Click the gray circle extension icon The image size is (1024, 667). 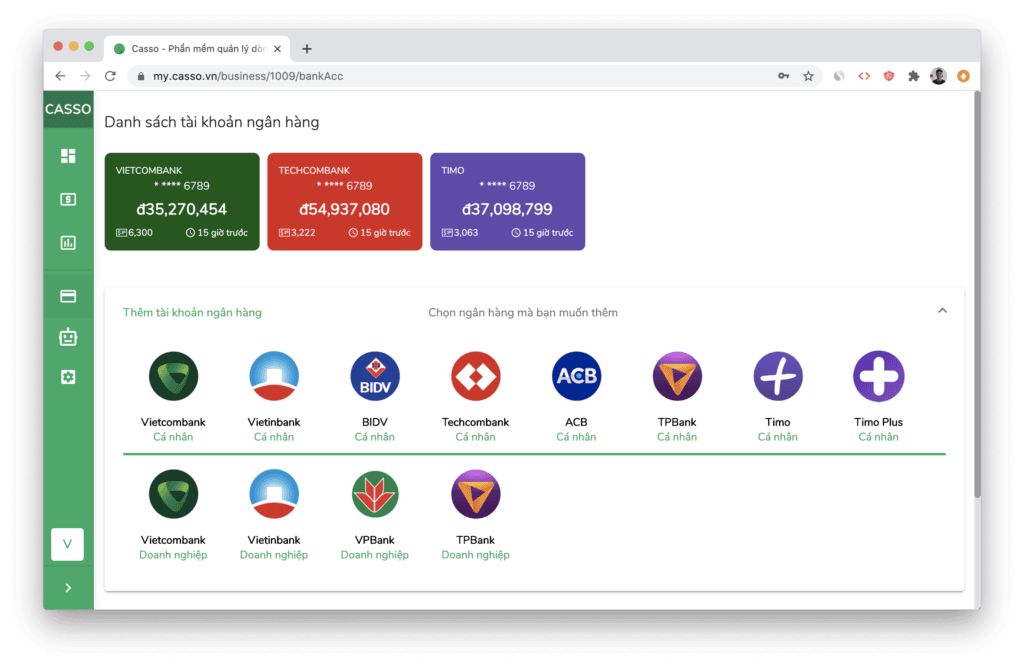pos(839,76)
